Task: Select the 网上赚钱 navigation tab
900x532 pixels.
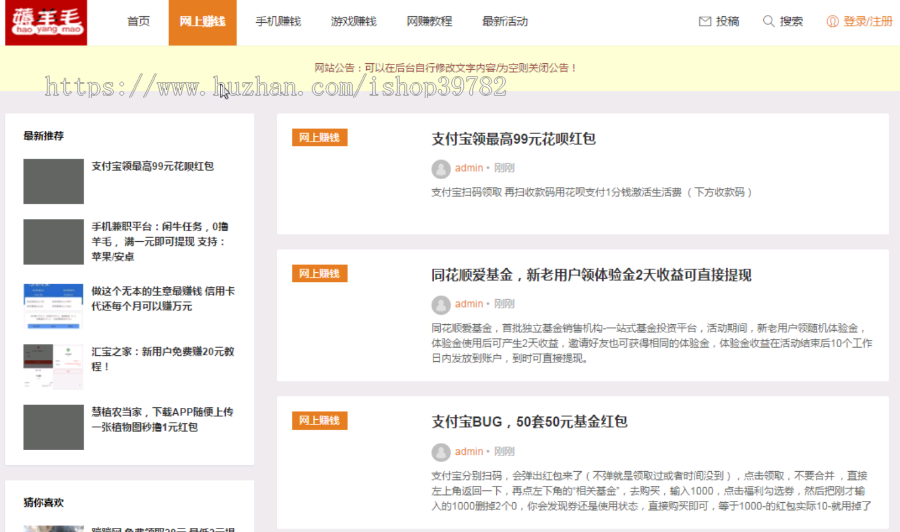Action: [202, 22]
